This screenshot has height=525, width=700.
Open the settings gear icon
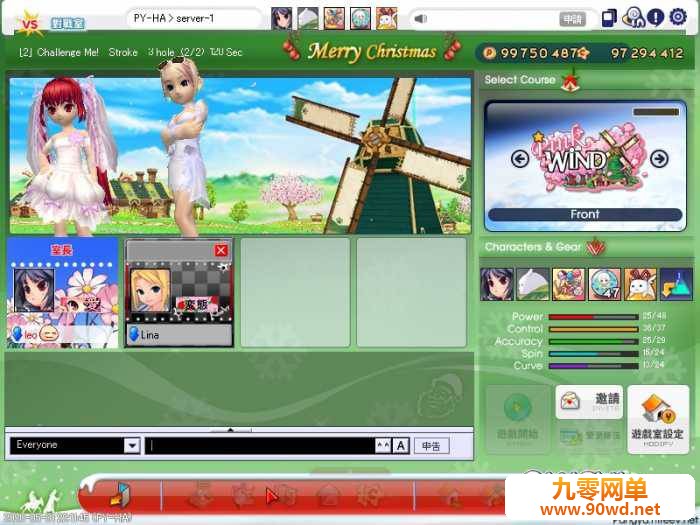pyautogui.click(x=678, y=18)
